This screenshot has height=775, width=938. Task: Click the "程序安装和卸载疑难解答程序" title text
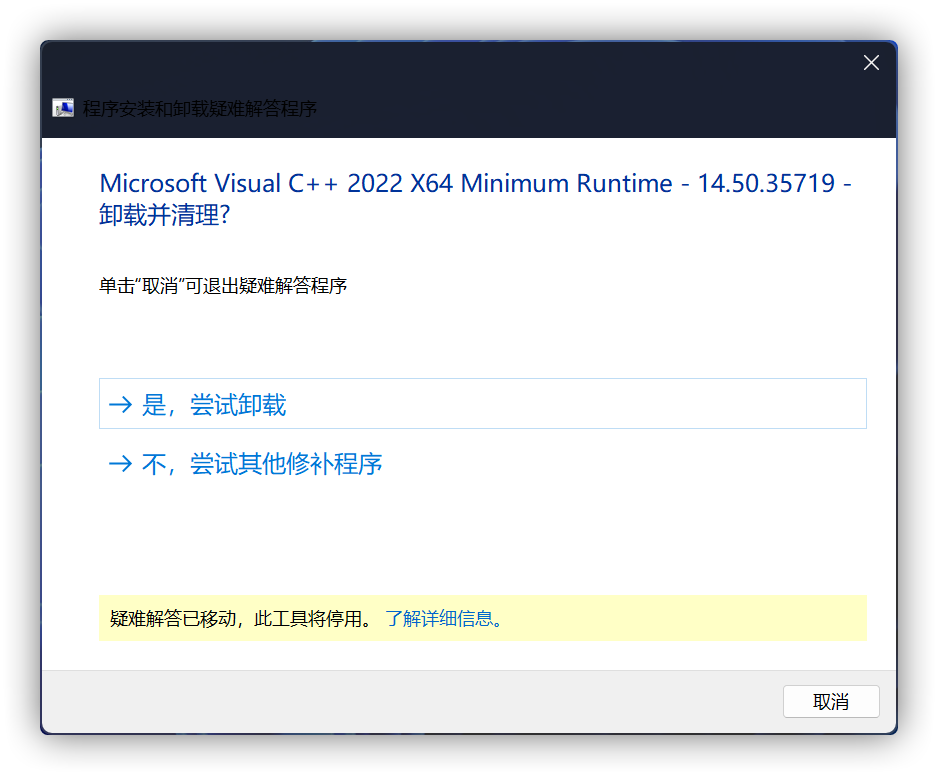pos(200,109)
